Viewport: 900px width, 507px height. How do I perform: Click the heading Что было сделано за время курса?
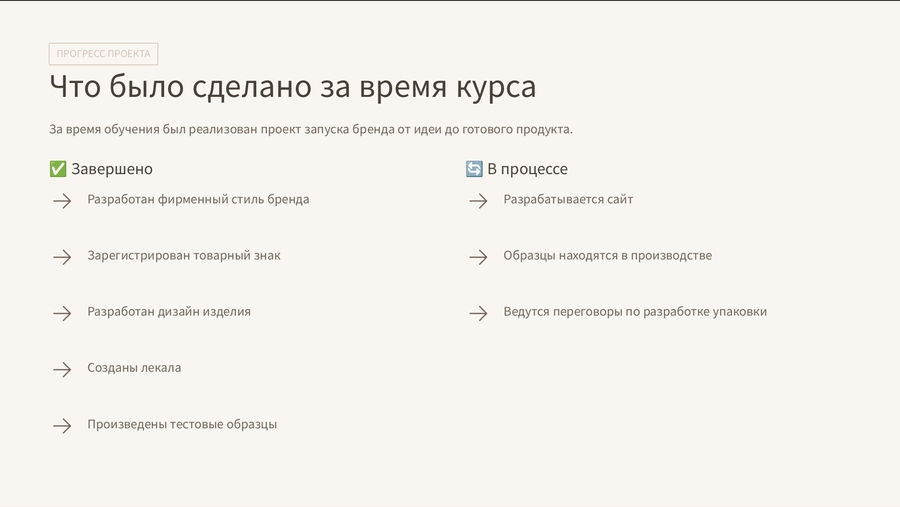pyautogui.click(x=293, y=87)
